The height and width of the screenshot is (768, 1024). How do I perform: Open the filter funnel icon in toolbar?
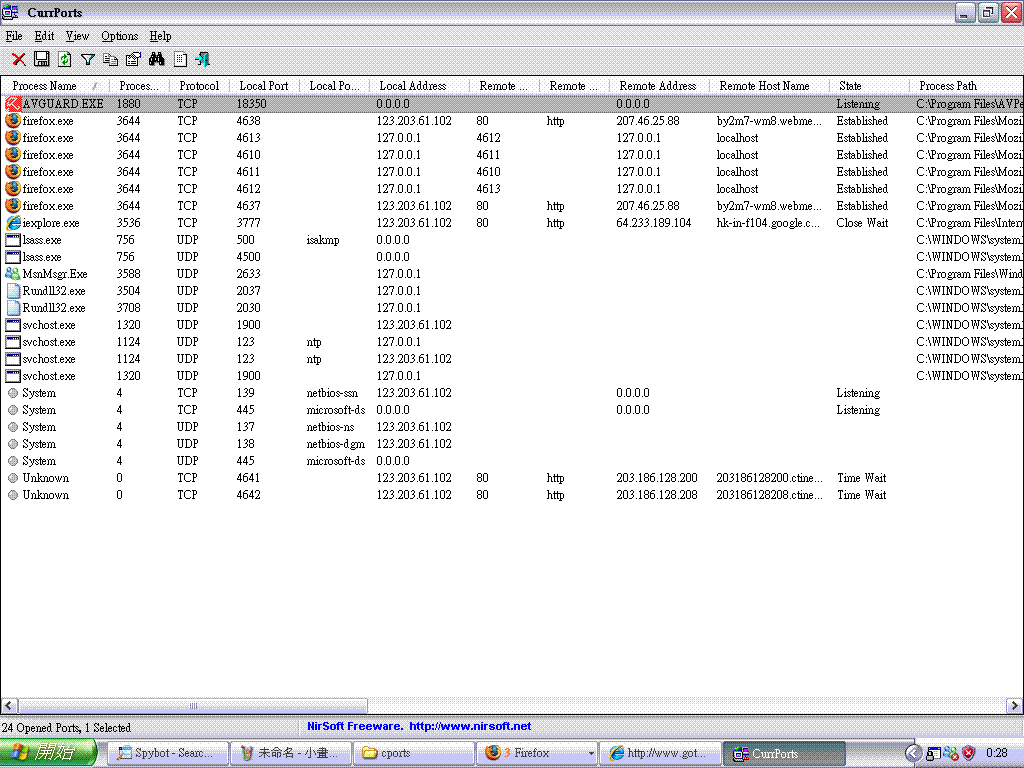coord(88,59)
